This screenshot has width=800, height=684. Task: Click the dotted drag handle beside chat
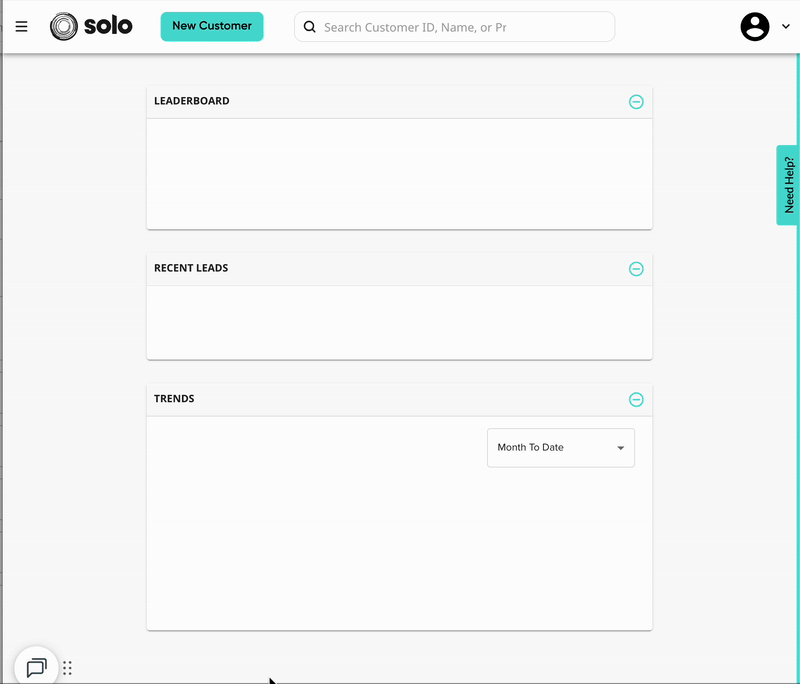68,668
